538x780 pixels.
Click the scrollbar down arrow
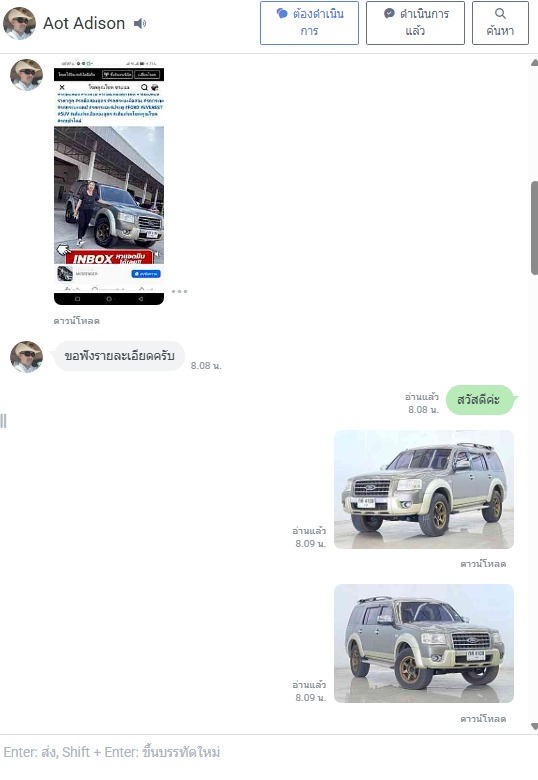[535, 726]
